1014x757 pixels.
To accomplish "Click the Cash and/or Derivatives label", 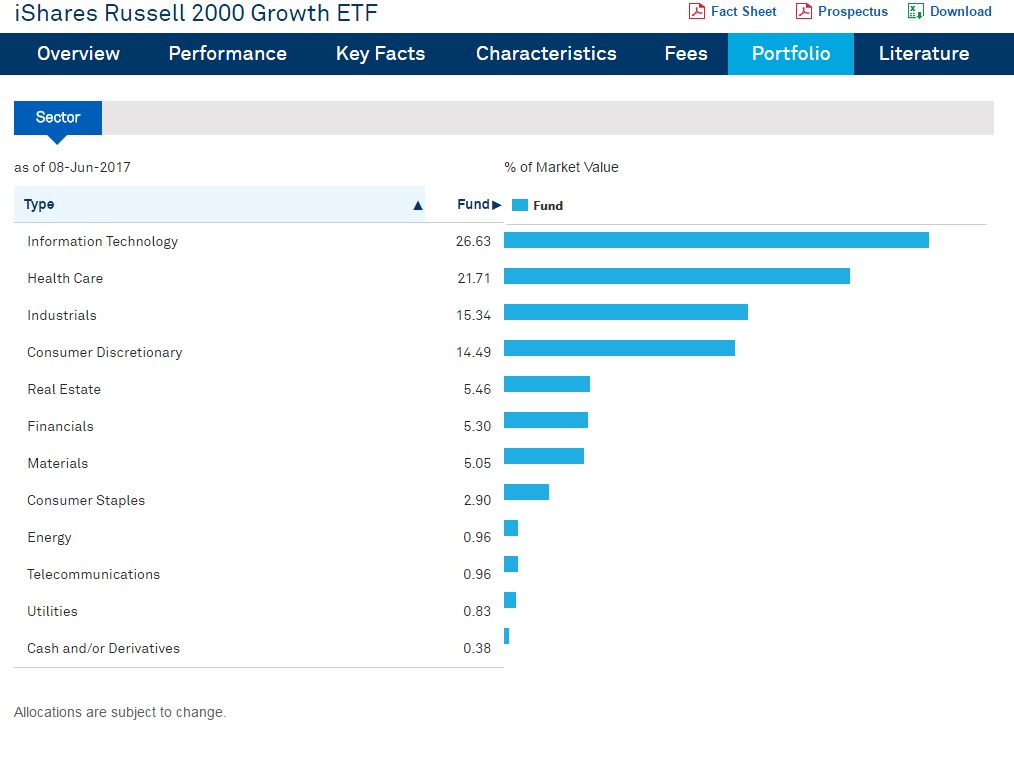I will coord(103,648).
